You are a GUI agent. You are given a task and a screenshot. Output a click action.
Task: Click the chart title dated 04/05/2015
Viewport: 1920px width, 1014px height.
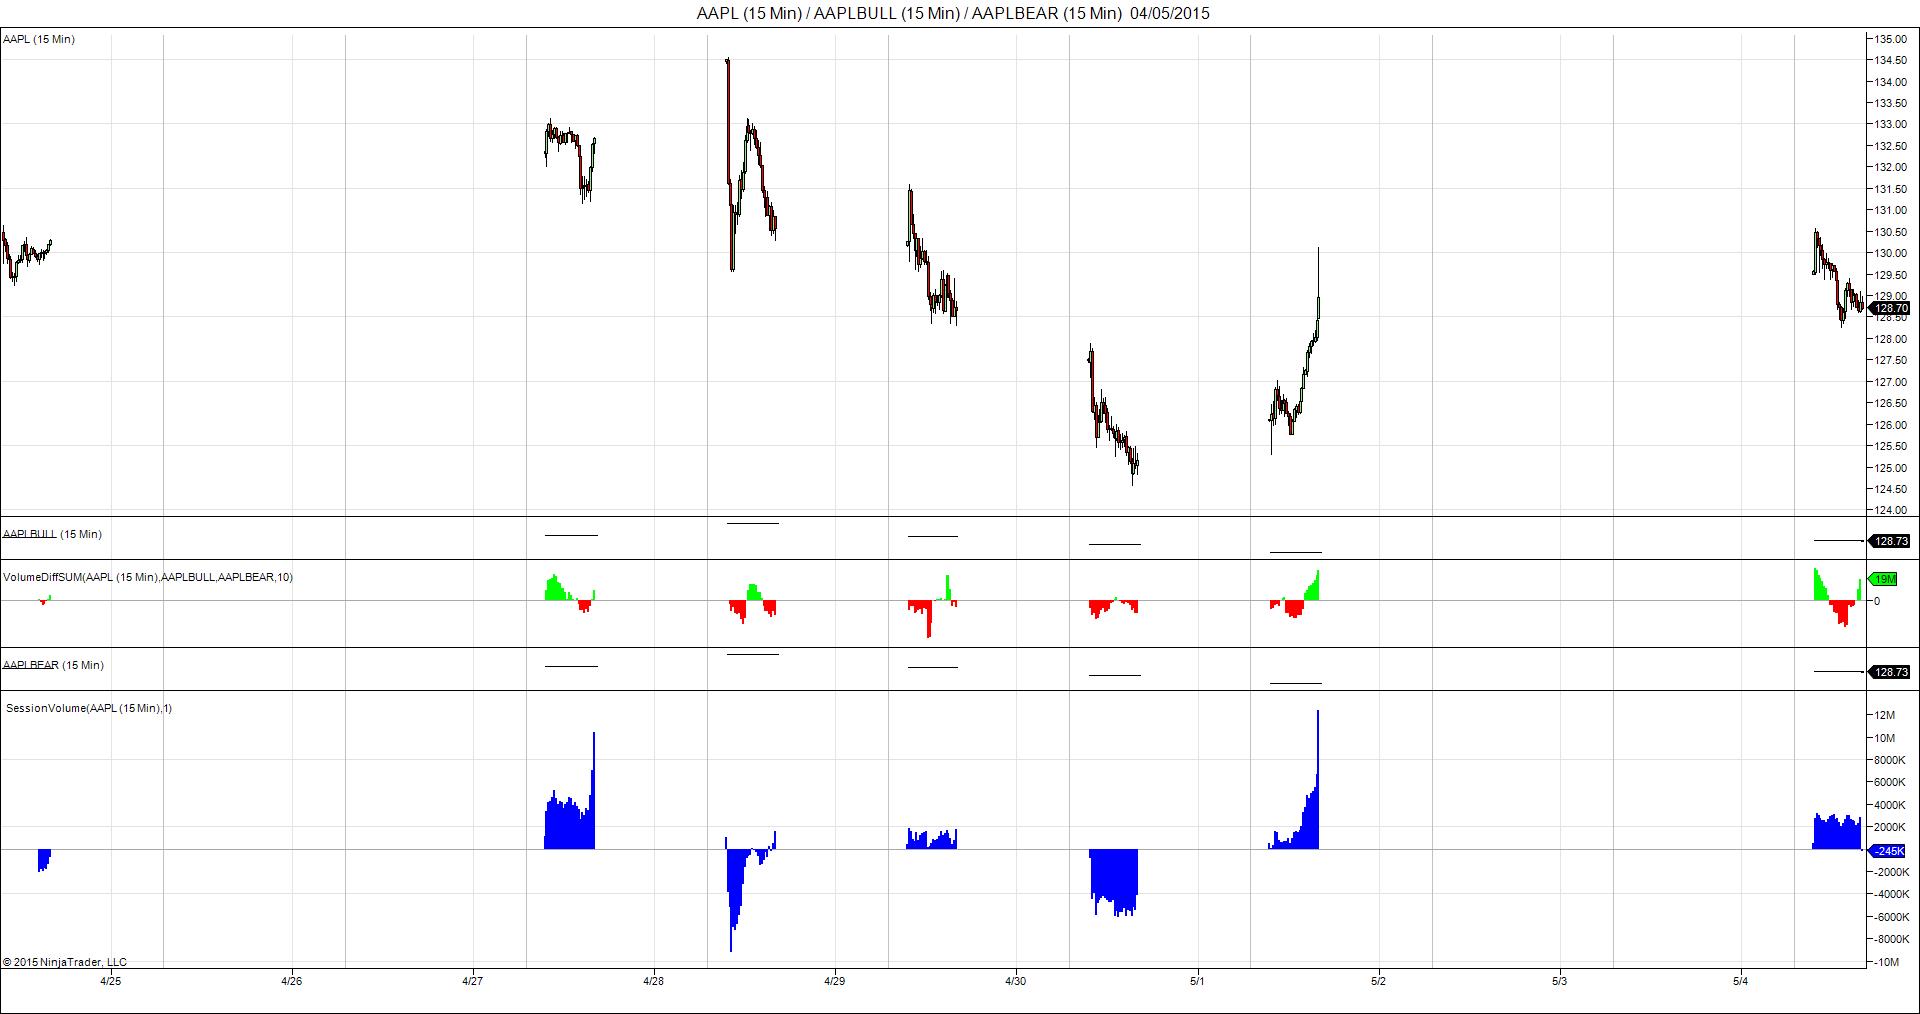coord(953,13)
